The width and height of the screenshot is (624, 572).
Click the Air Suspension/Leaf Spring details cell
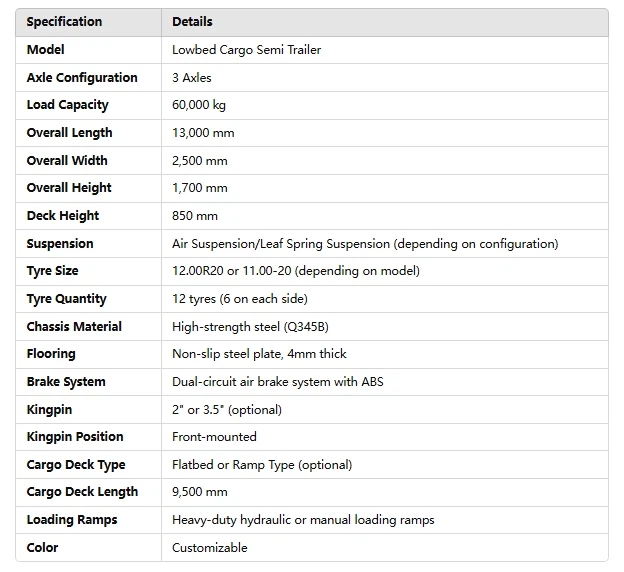364,244
